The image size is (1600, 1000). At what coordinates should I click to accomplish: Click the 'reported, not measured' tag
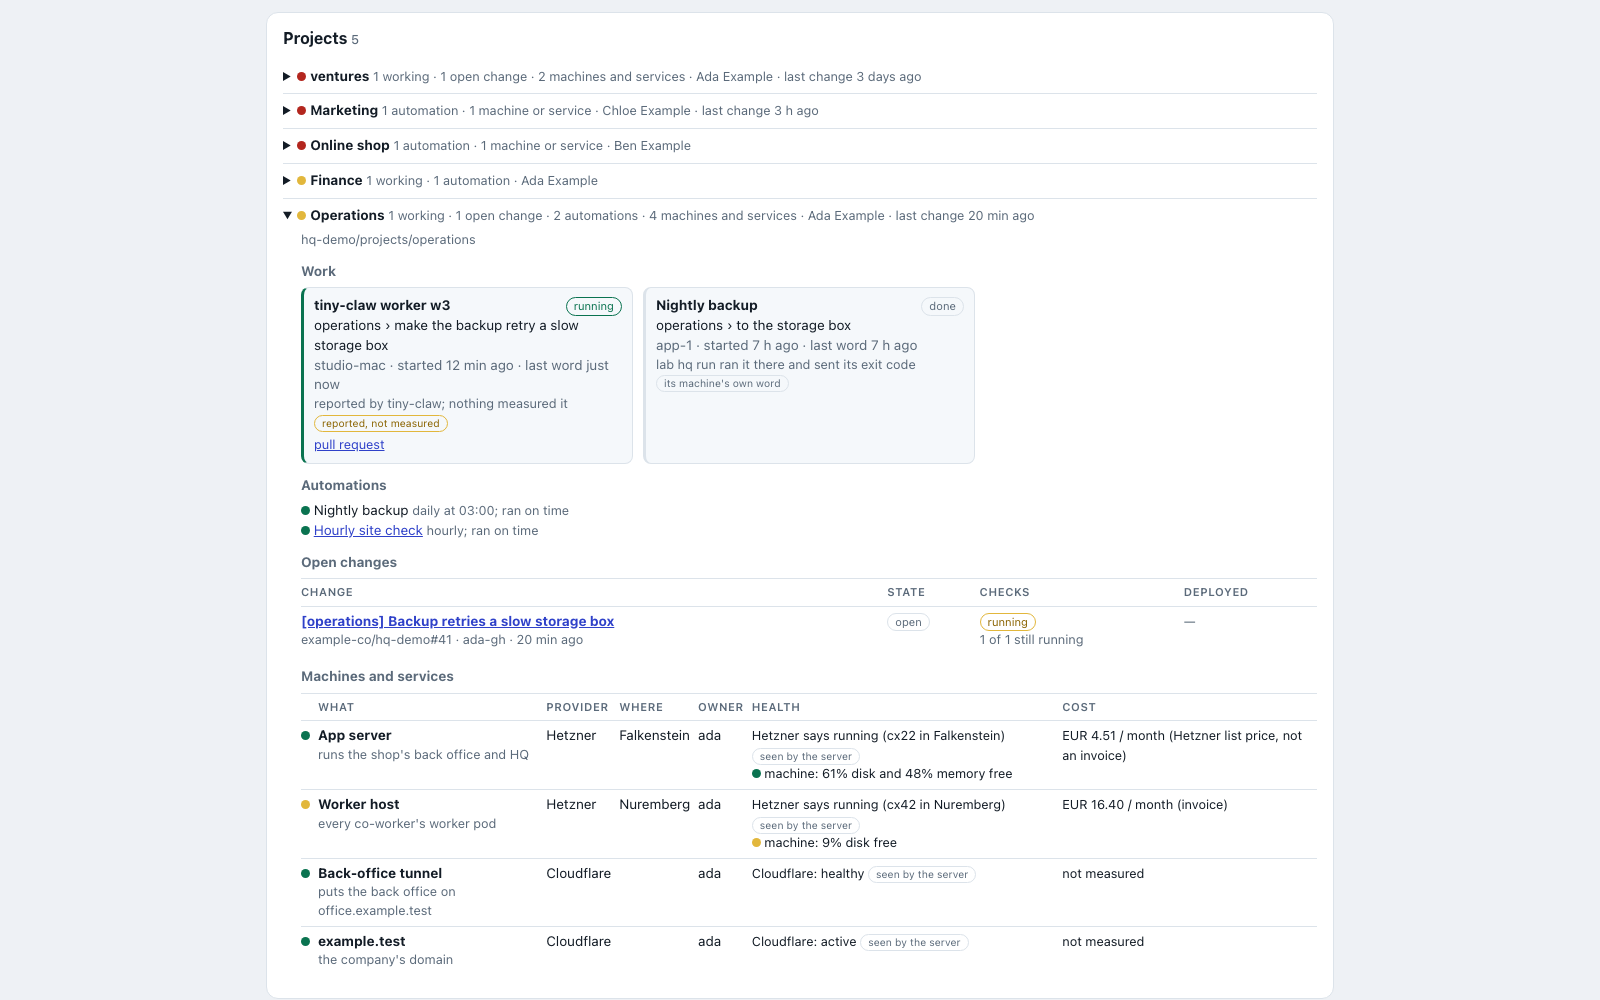[381, 424]
